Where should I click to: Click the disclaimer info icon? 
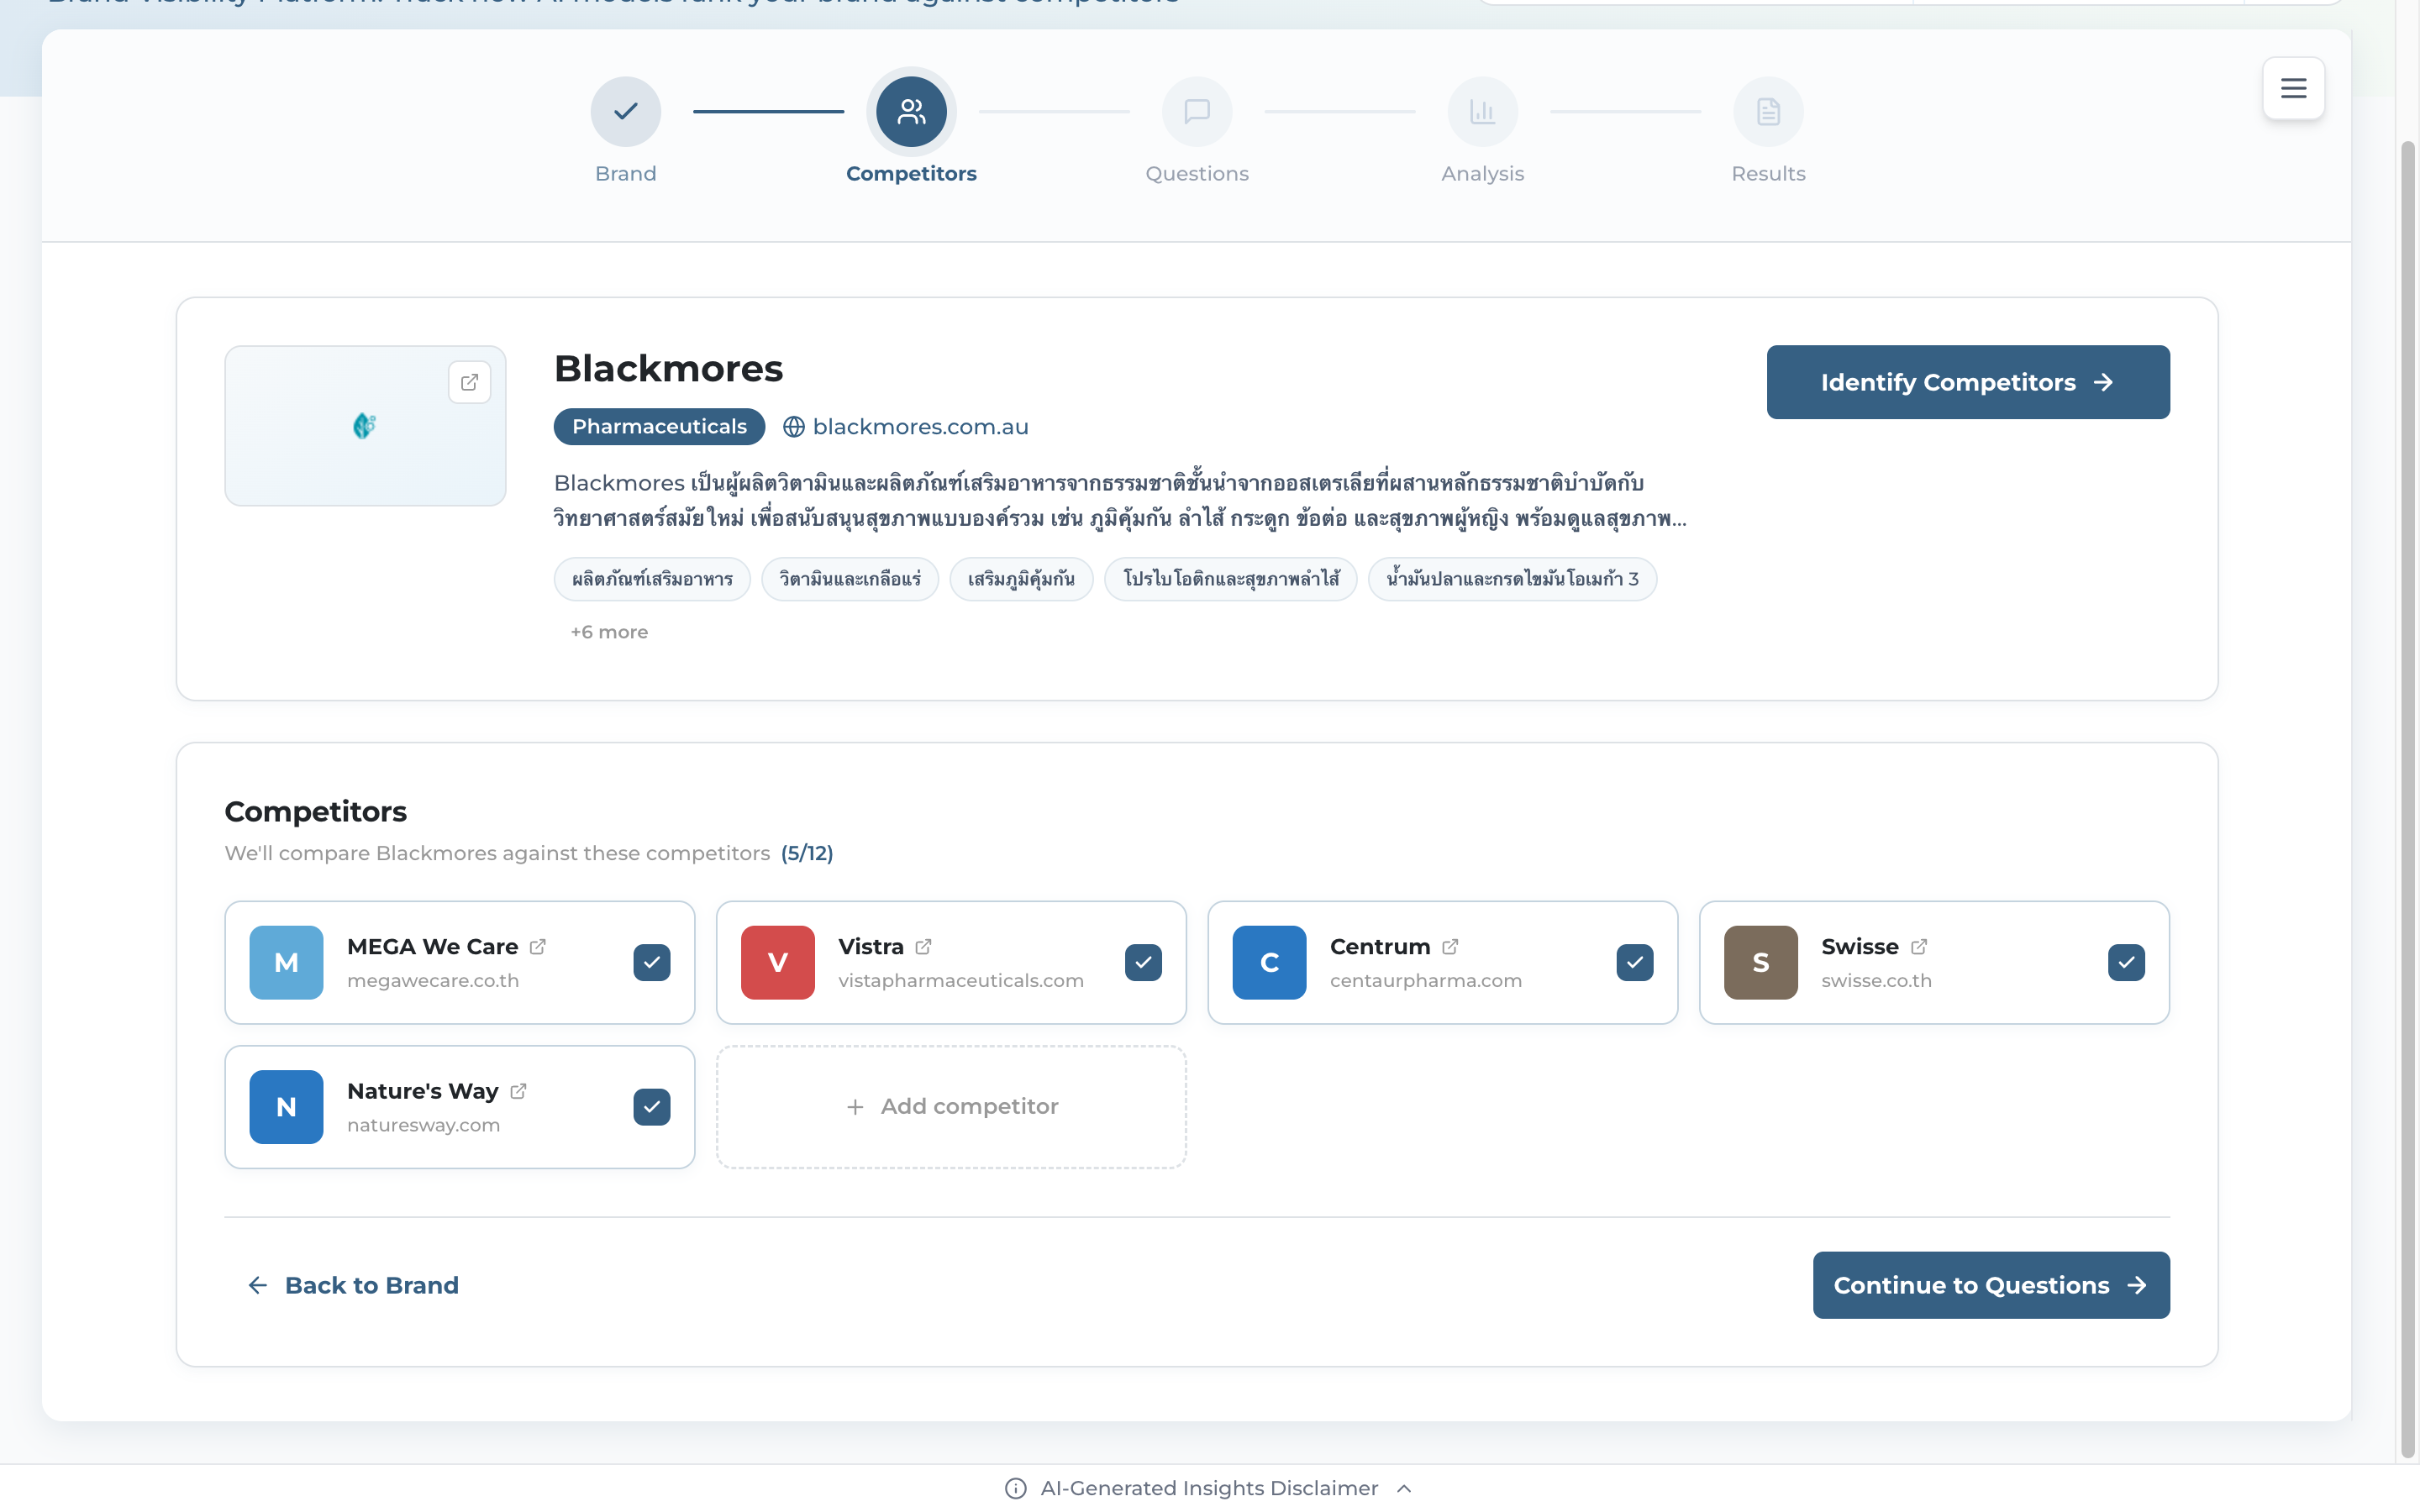1015,1488
